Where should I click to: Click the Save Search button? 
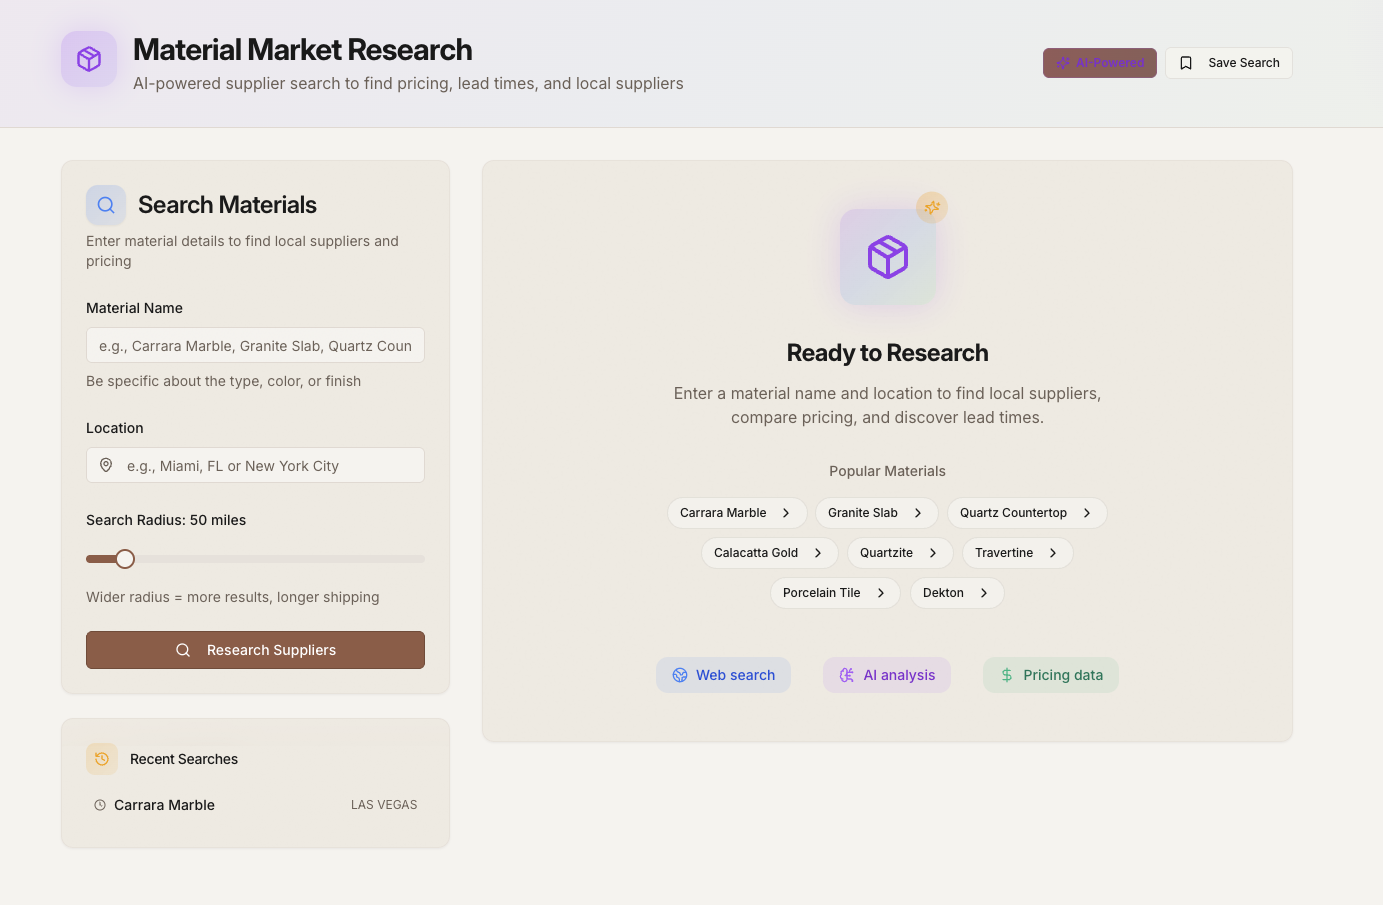click(x=1229, y=63)
